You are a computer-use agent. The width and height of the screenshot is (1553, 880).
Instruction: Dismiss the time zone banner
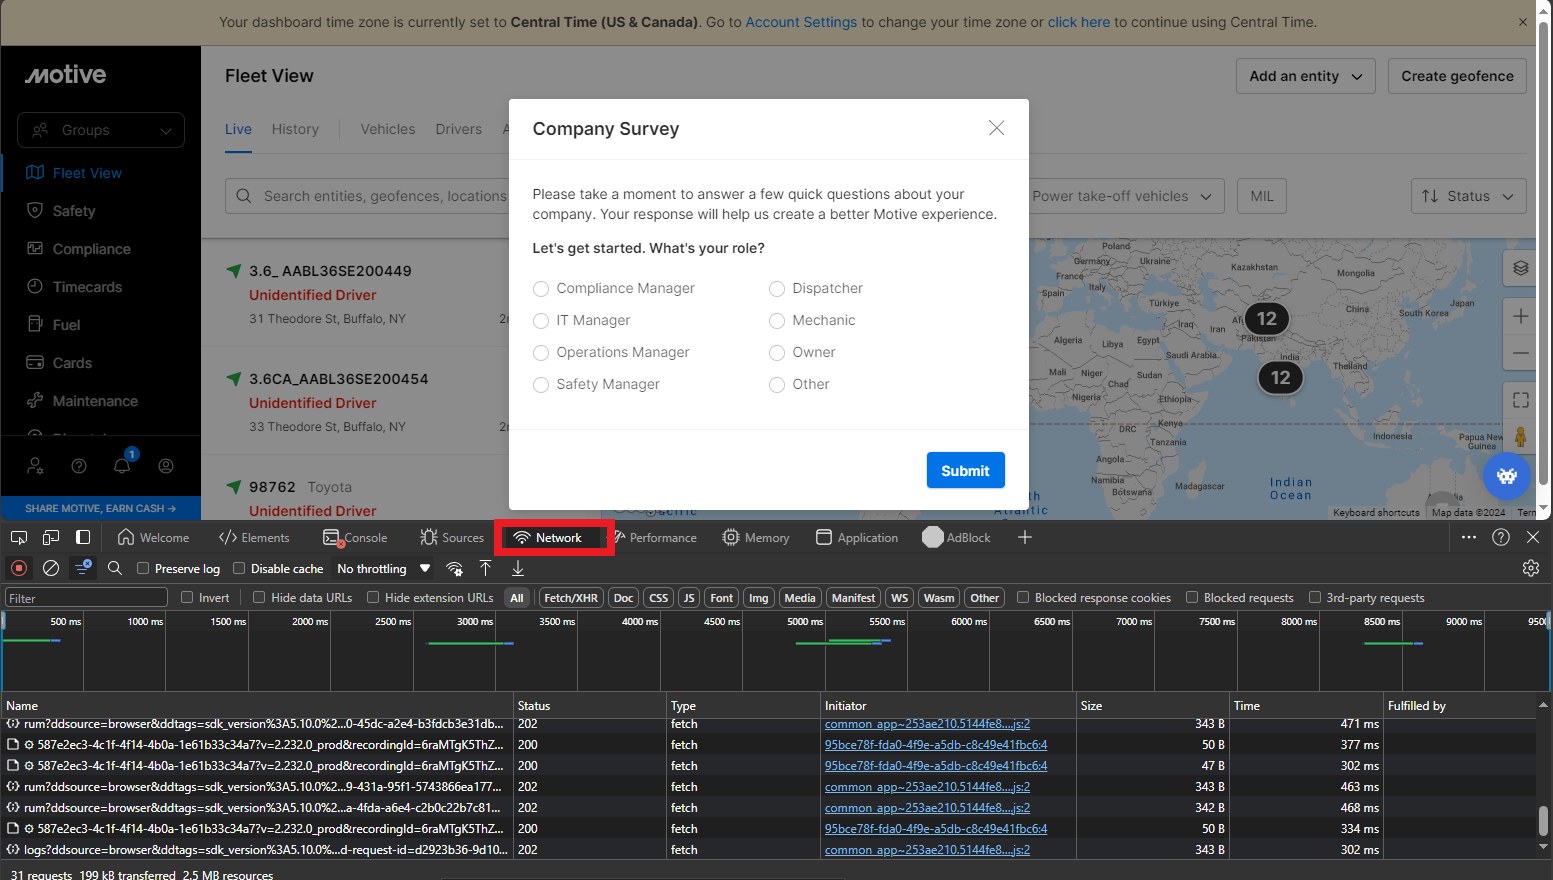[1523, 22]
